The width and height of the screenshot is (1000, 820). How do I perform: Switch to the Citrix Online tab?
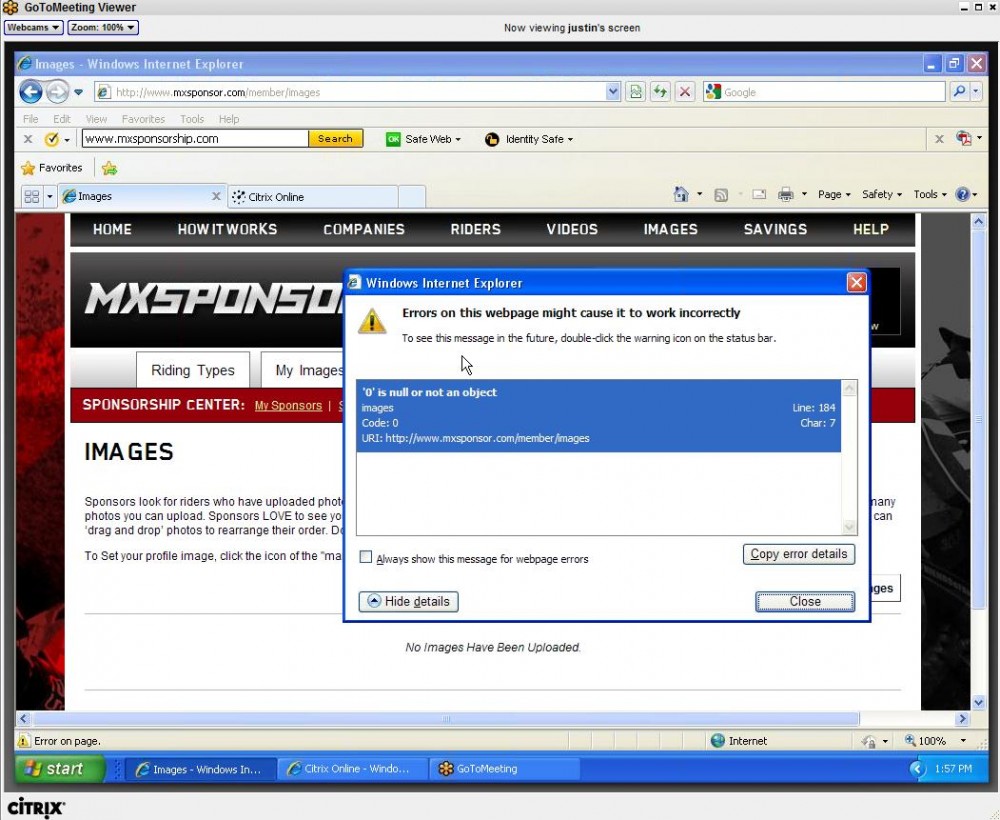[313, 197]
